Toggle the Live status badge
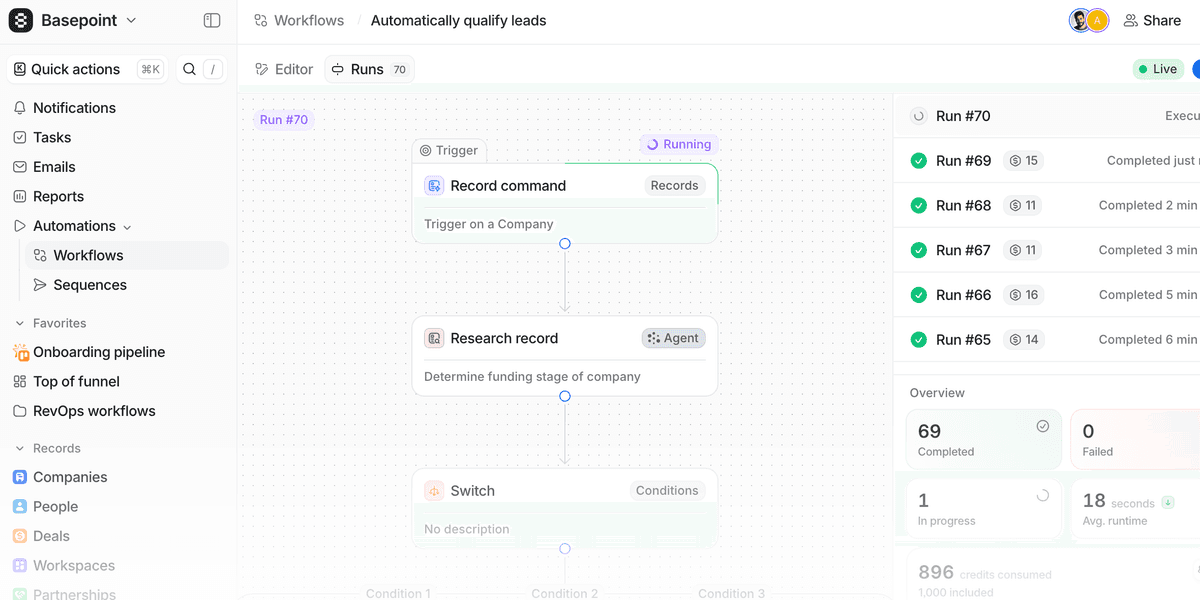 pyautogui.click(x=1157, y=69)
